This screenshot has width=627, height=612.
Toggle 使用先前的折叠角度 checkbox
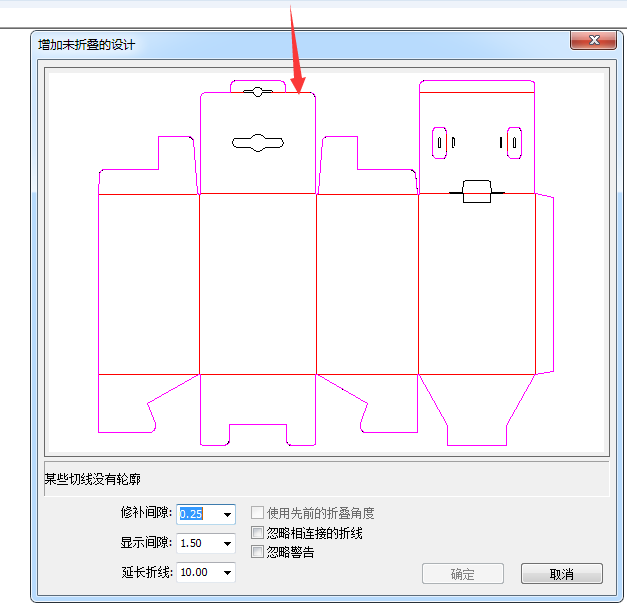[257, 512]
